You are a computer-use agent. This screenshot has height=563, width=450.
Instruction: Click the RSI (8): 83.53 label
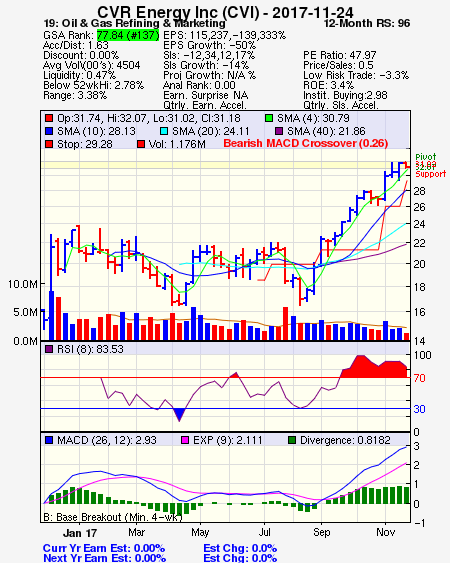click(x=90, y=349)
